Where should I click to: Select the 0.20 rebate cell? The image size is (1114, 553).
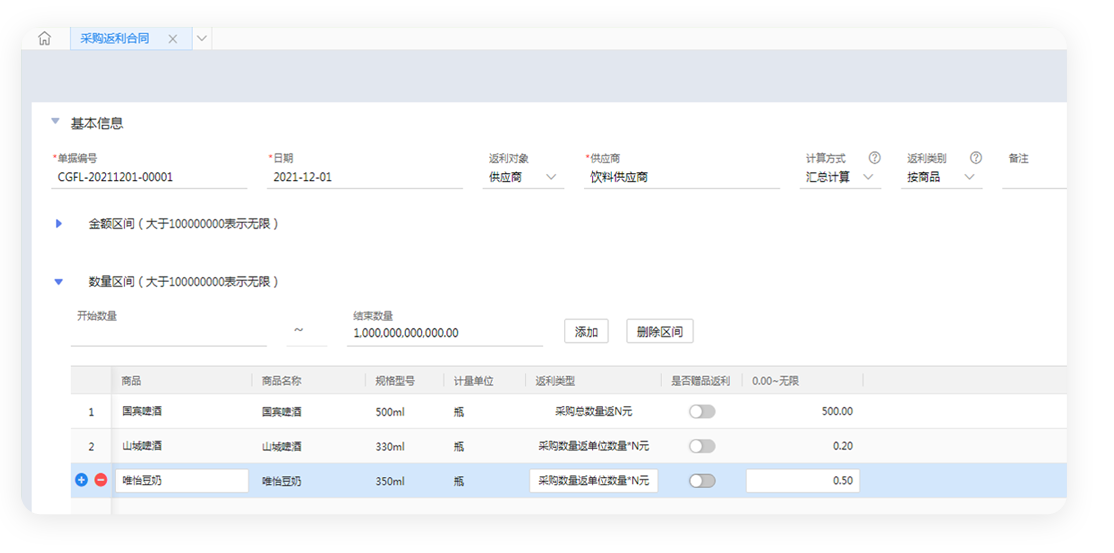point(803,446)
